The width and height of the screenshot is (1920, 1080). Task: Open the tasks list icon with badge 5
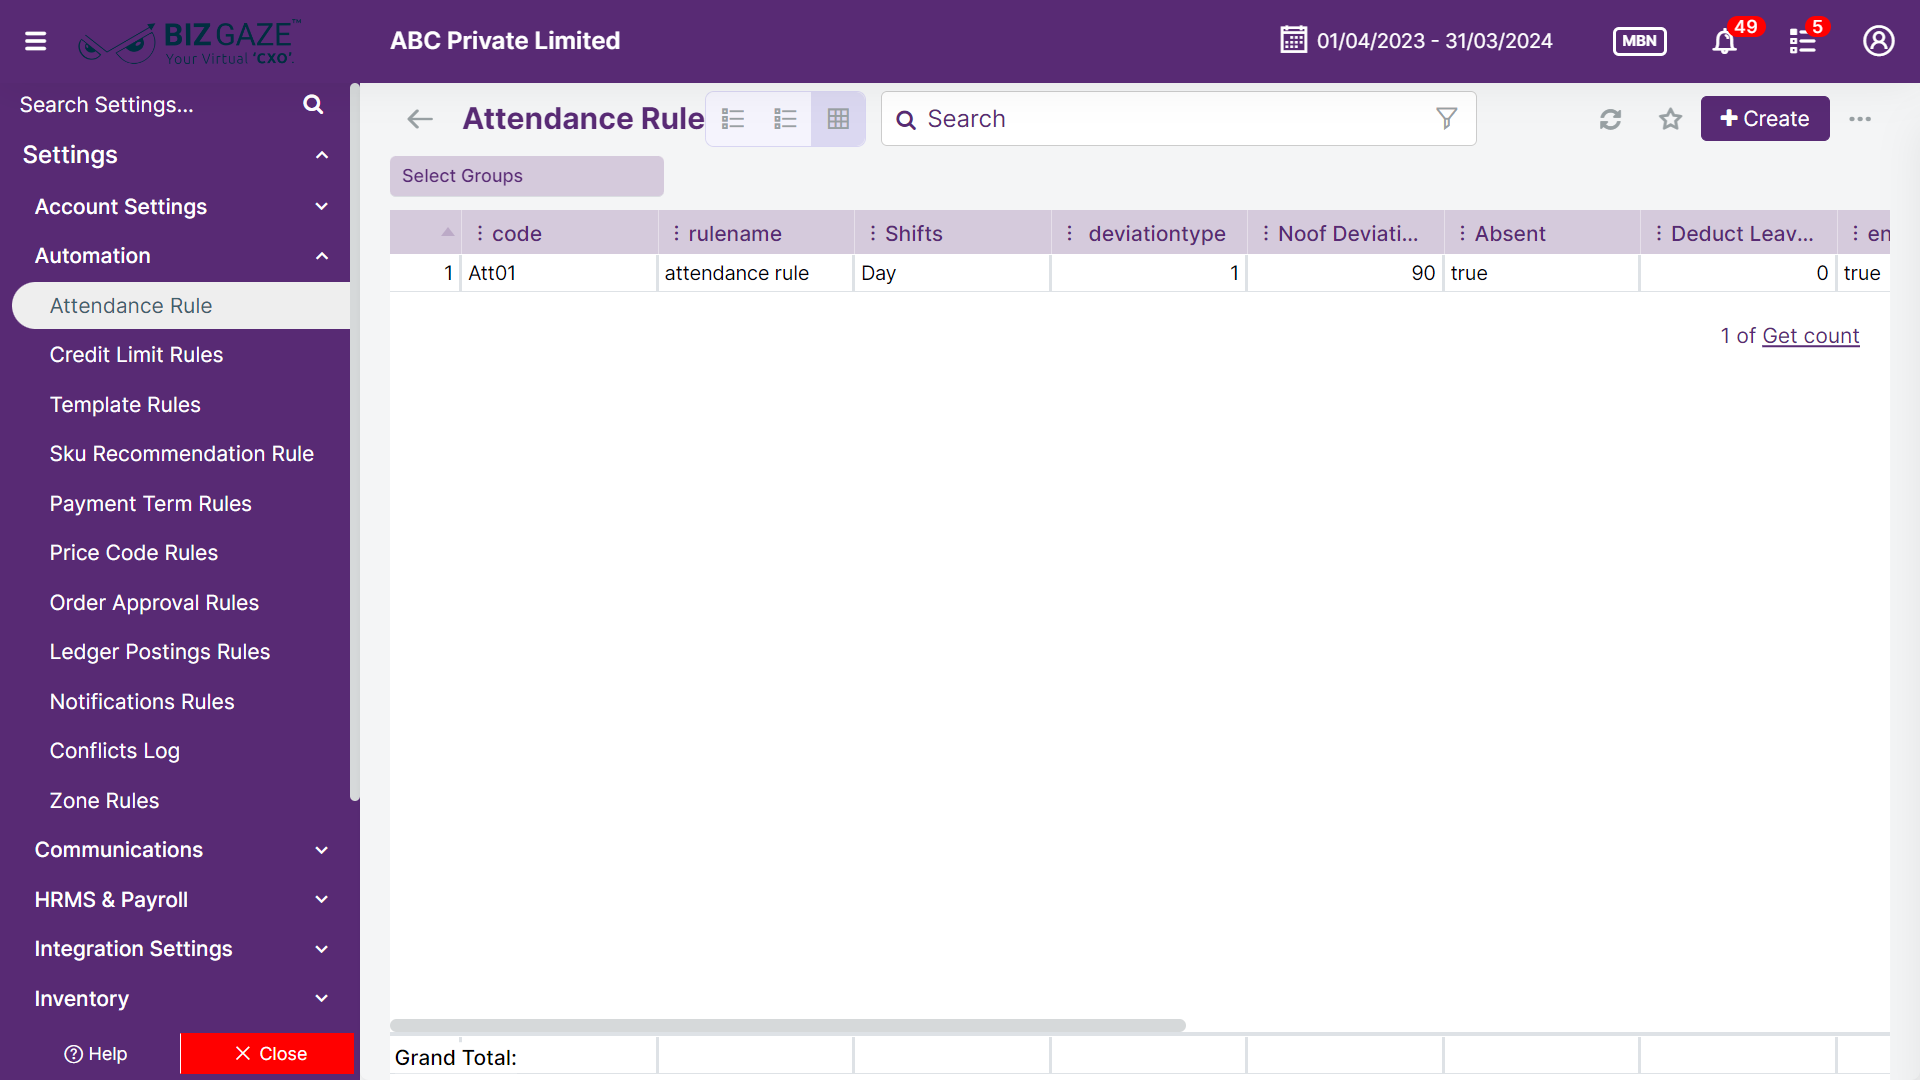pos(1802,41)
